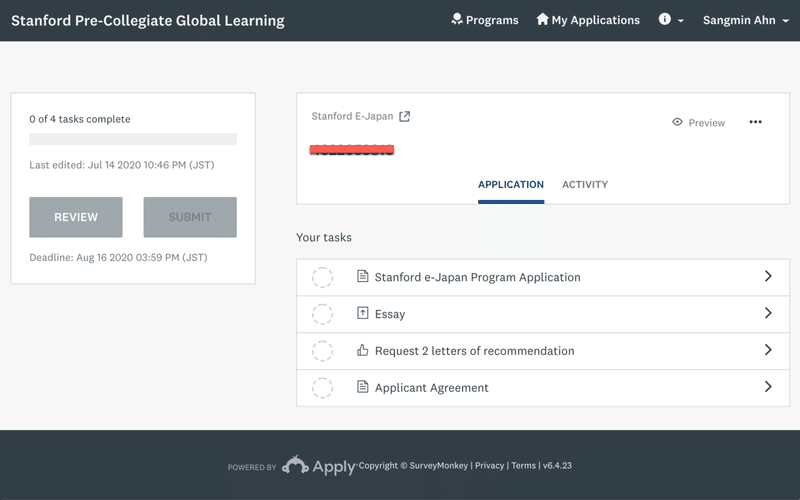Image resolution: width=800 pixels, height=500 pixels.
Task: Click status circle for Applicant Agreement task
Action: (x=322, y=388)
